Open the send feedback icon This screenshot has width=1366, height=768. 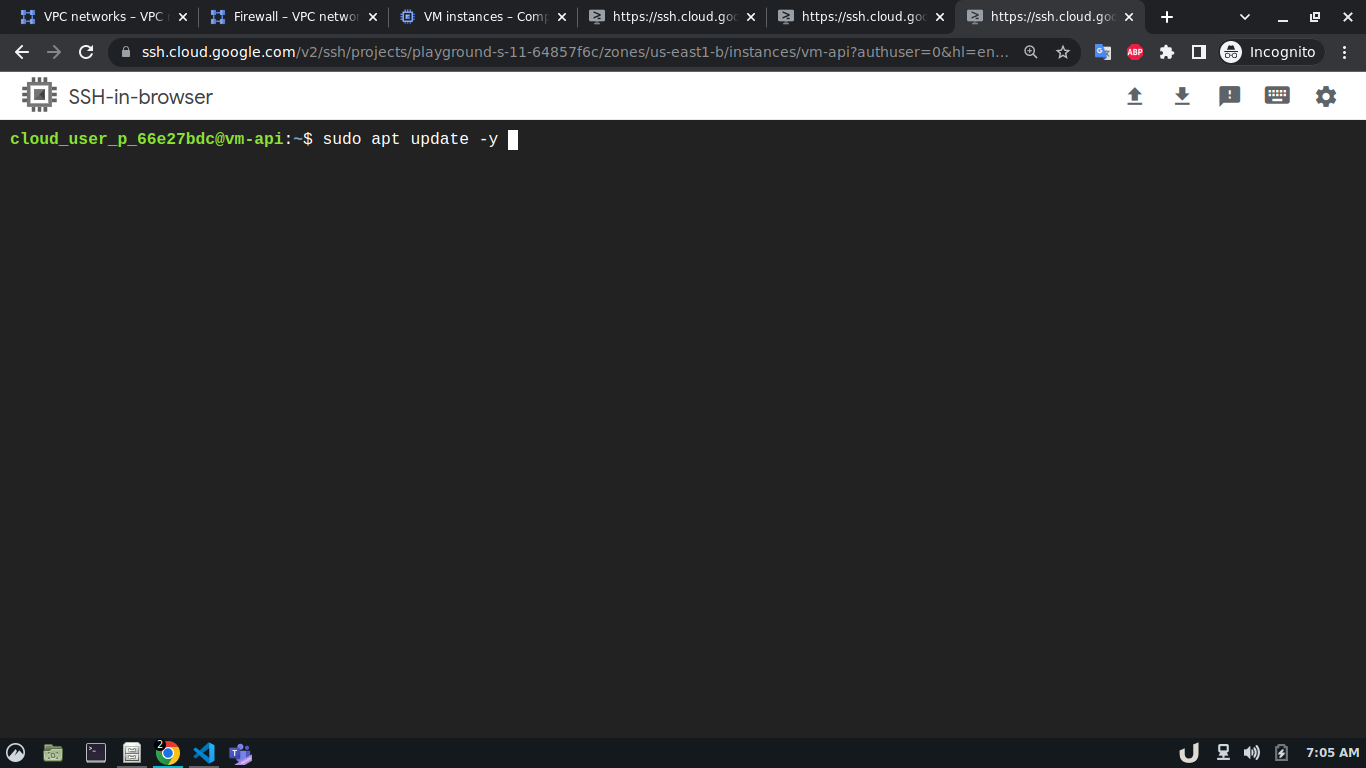1230,96
